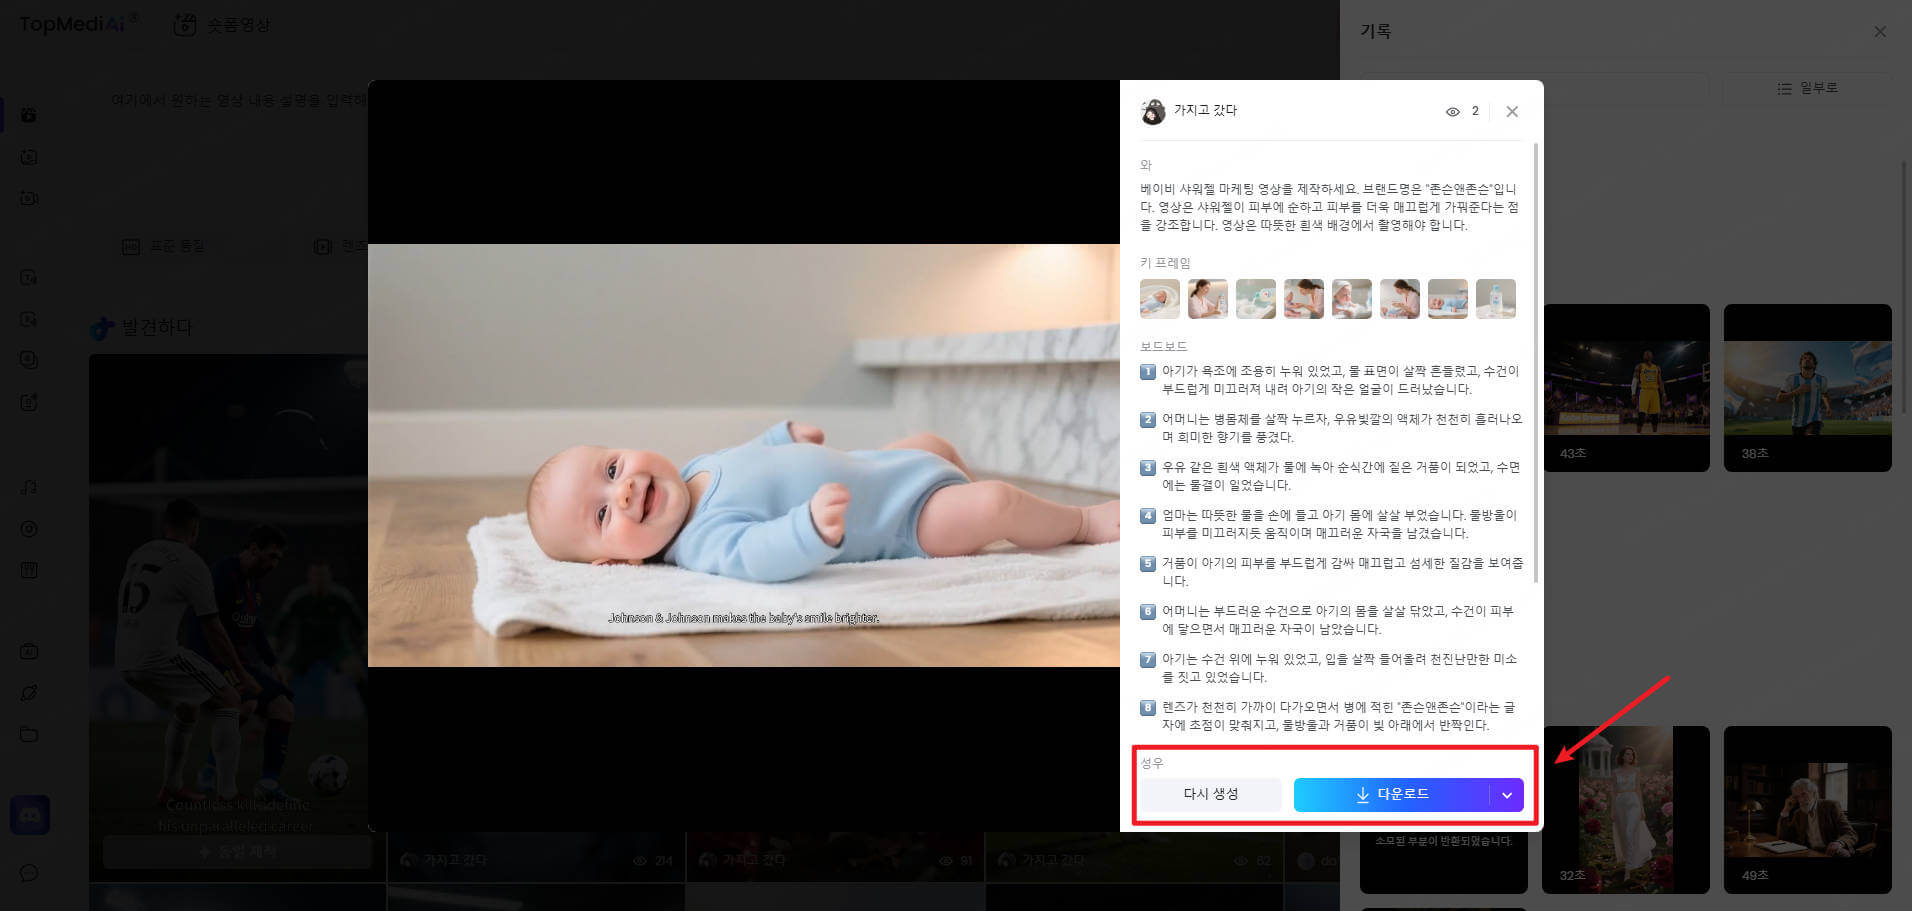The width and height of the screenshot is (1912, 911).
Task: Click the storyboard number 1 badge
Action: (1148, 372)
